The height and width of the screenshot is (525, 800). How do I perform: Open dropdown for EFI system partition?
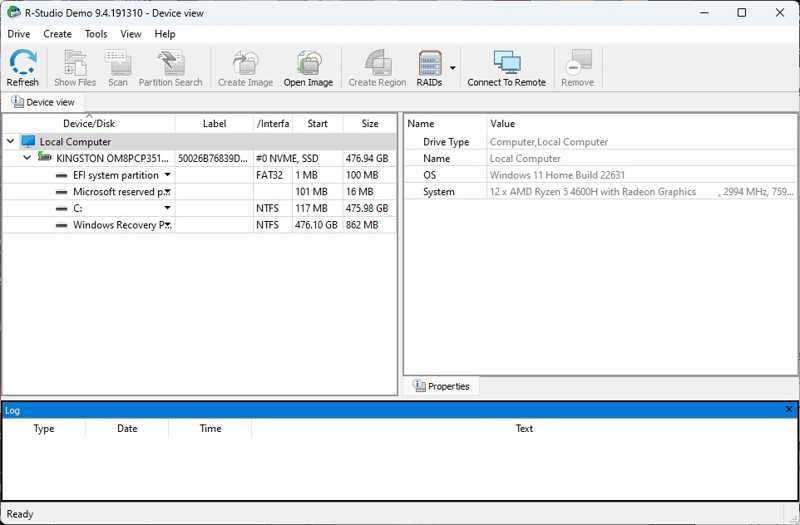tap(167, 175)
